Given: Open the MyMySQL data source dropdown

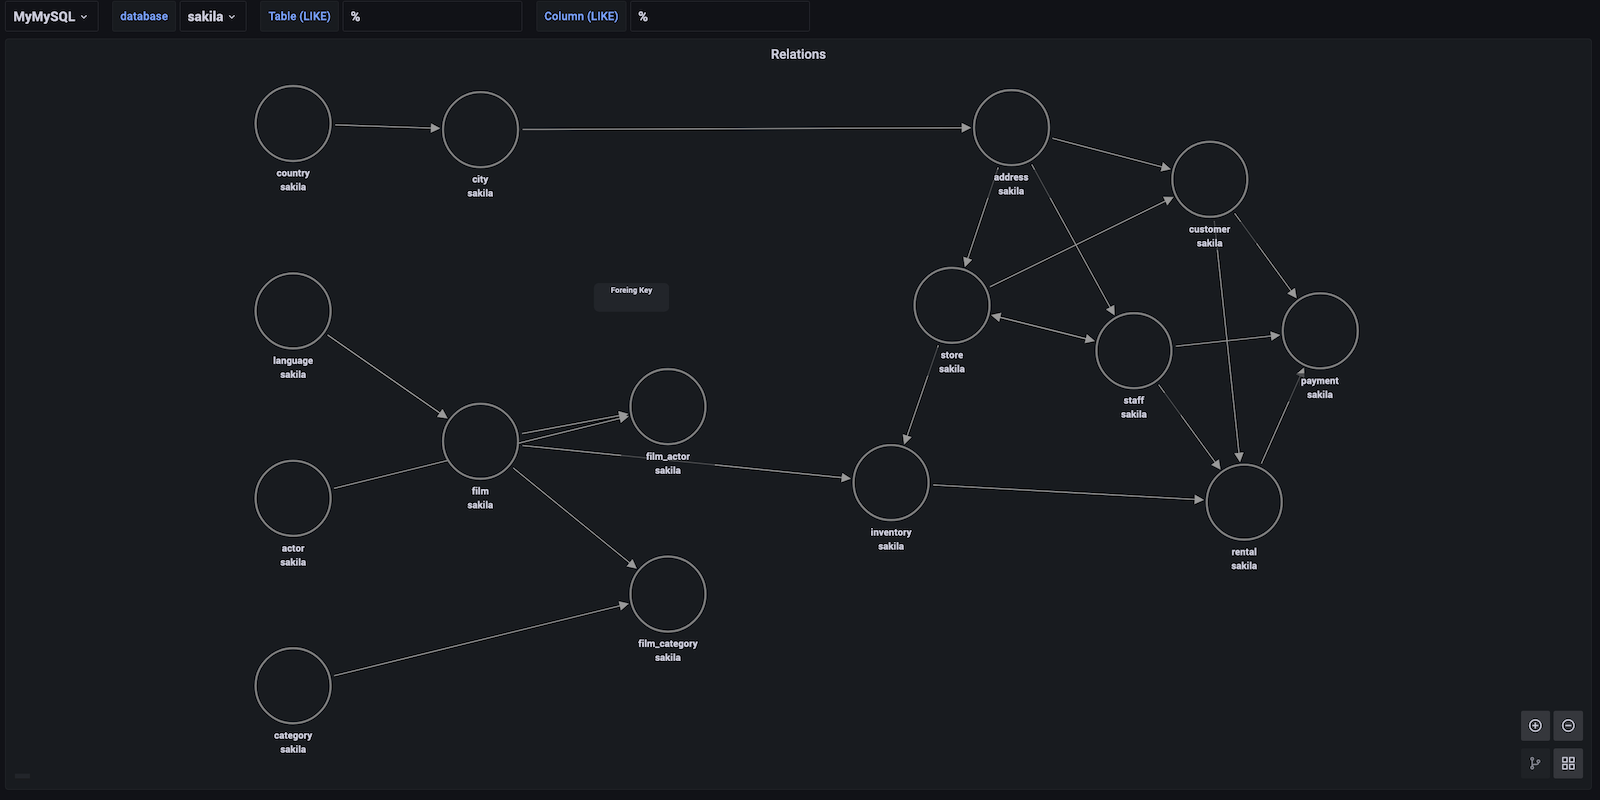Looking at the screenshot, I should point(51,16).
